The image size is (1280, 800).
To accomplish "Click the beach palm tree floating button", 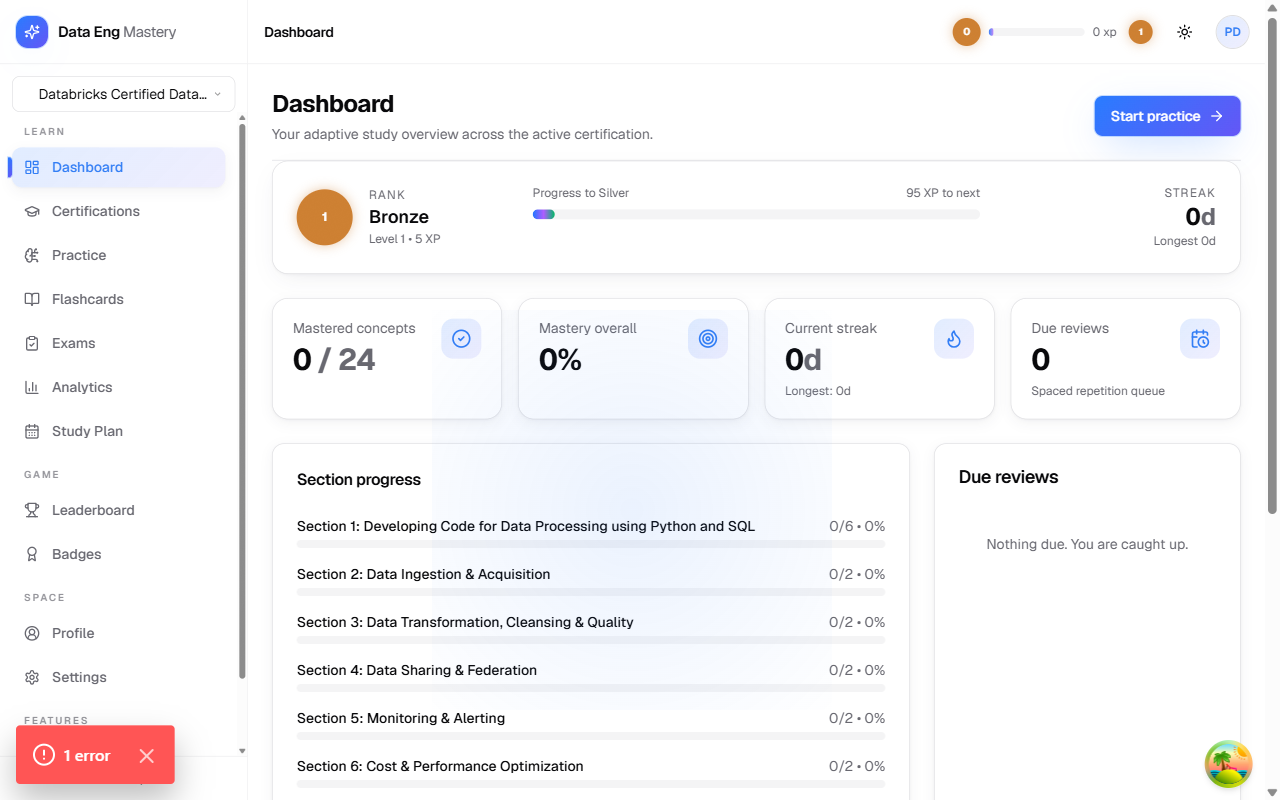I will click(1229, 765).
